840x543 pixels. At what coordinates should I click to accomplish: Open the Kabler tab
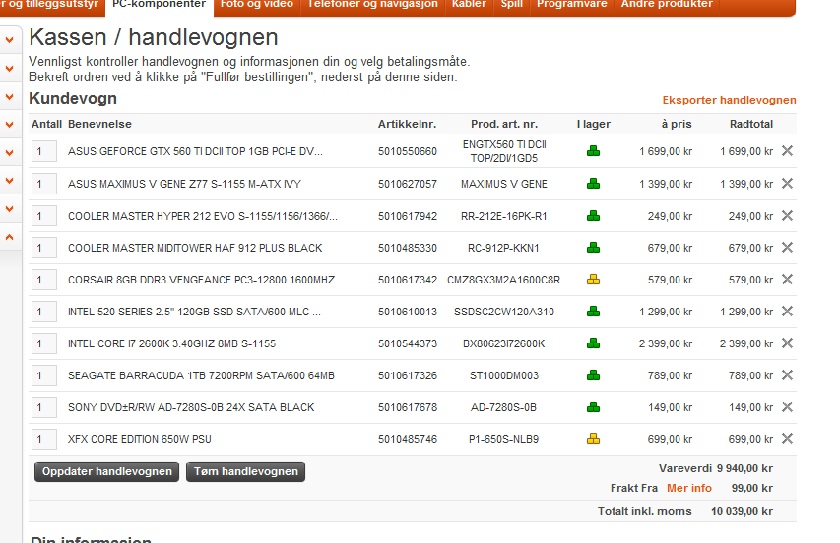coord(469,5)
